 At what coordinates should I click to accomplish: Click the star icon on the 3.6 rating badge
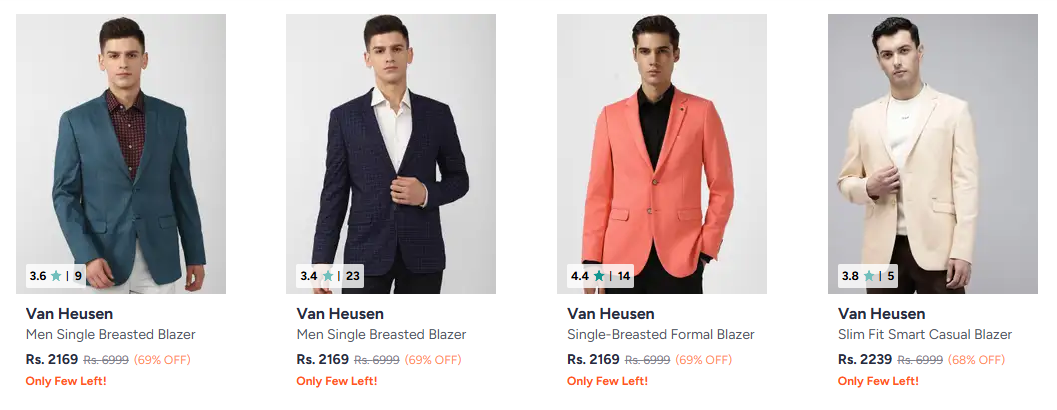click(56, 276)
